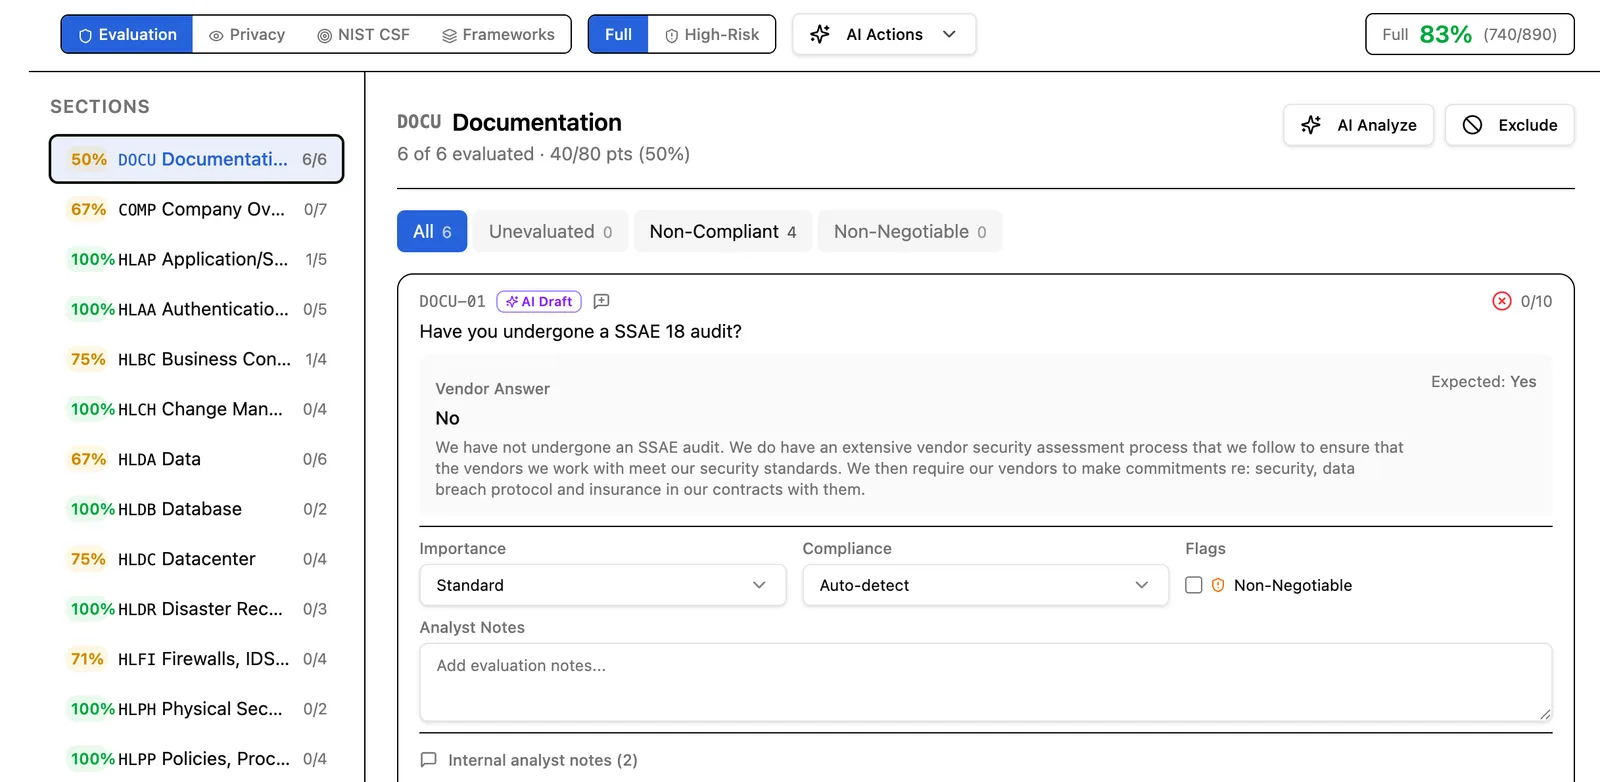
Task: Select the Non-Compliant 4 filter tab
Action: pyautogui.click(x=722, y=231)
